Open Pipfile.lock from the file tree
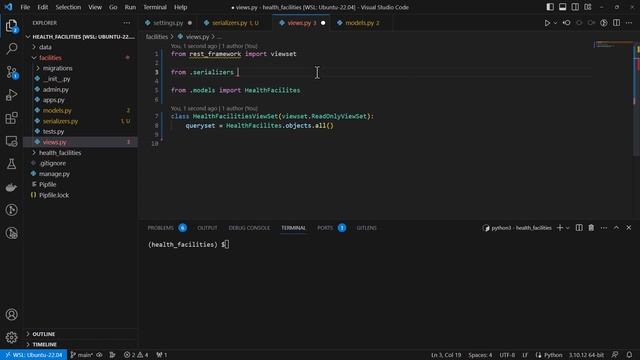The image size is (640, 360). click(80, 195)
